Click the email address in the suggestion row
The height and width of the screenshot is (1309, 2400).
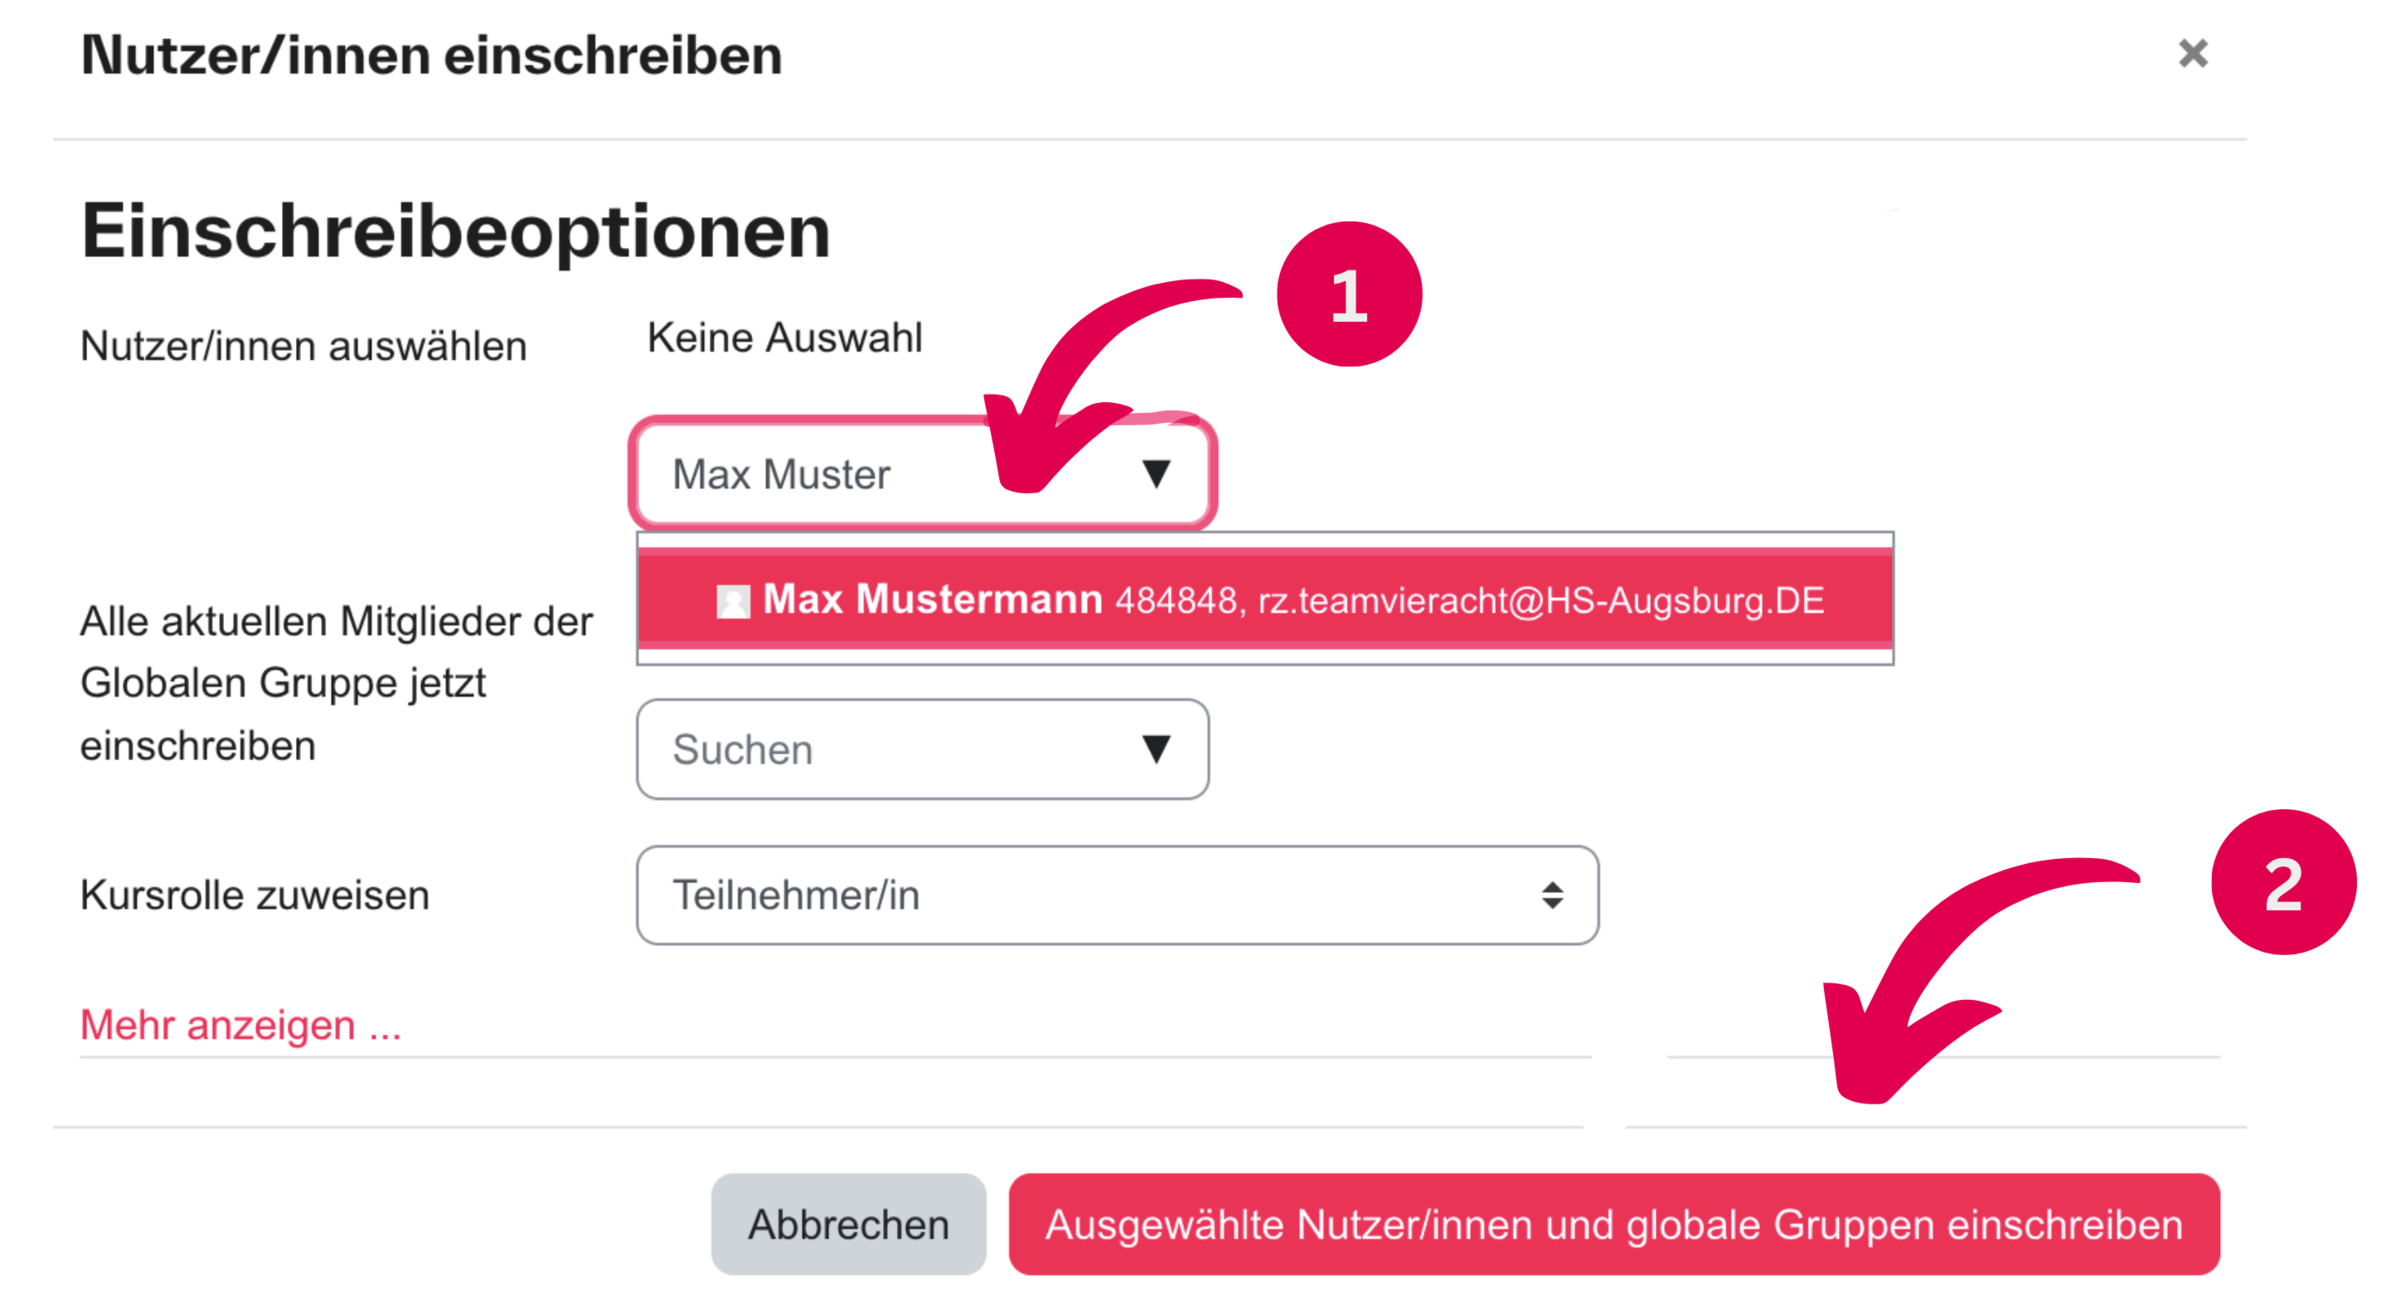(1540, 601)
